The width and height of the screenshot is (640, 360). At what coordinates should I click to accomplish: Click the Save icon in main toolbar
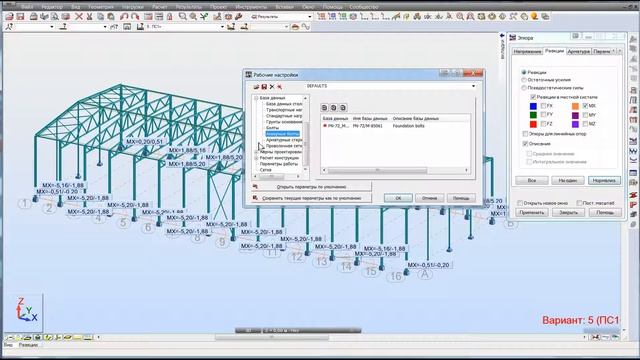(20, 17)
